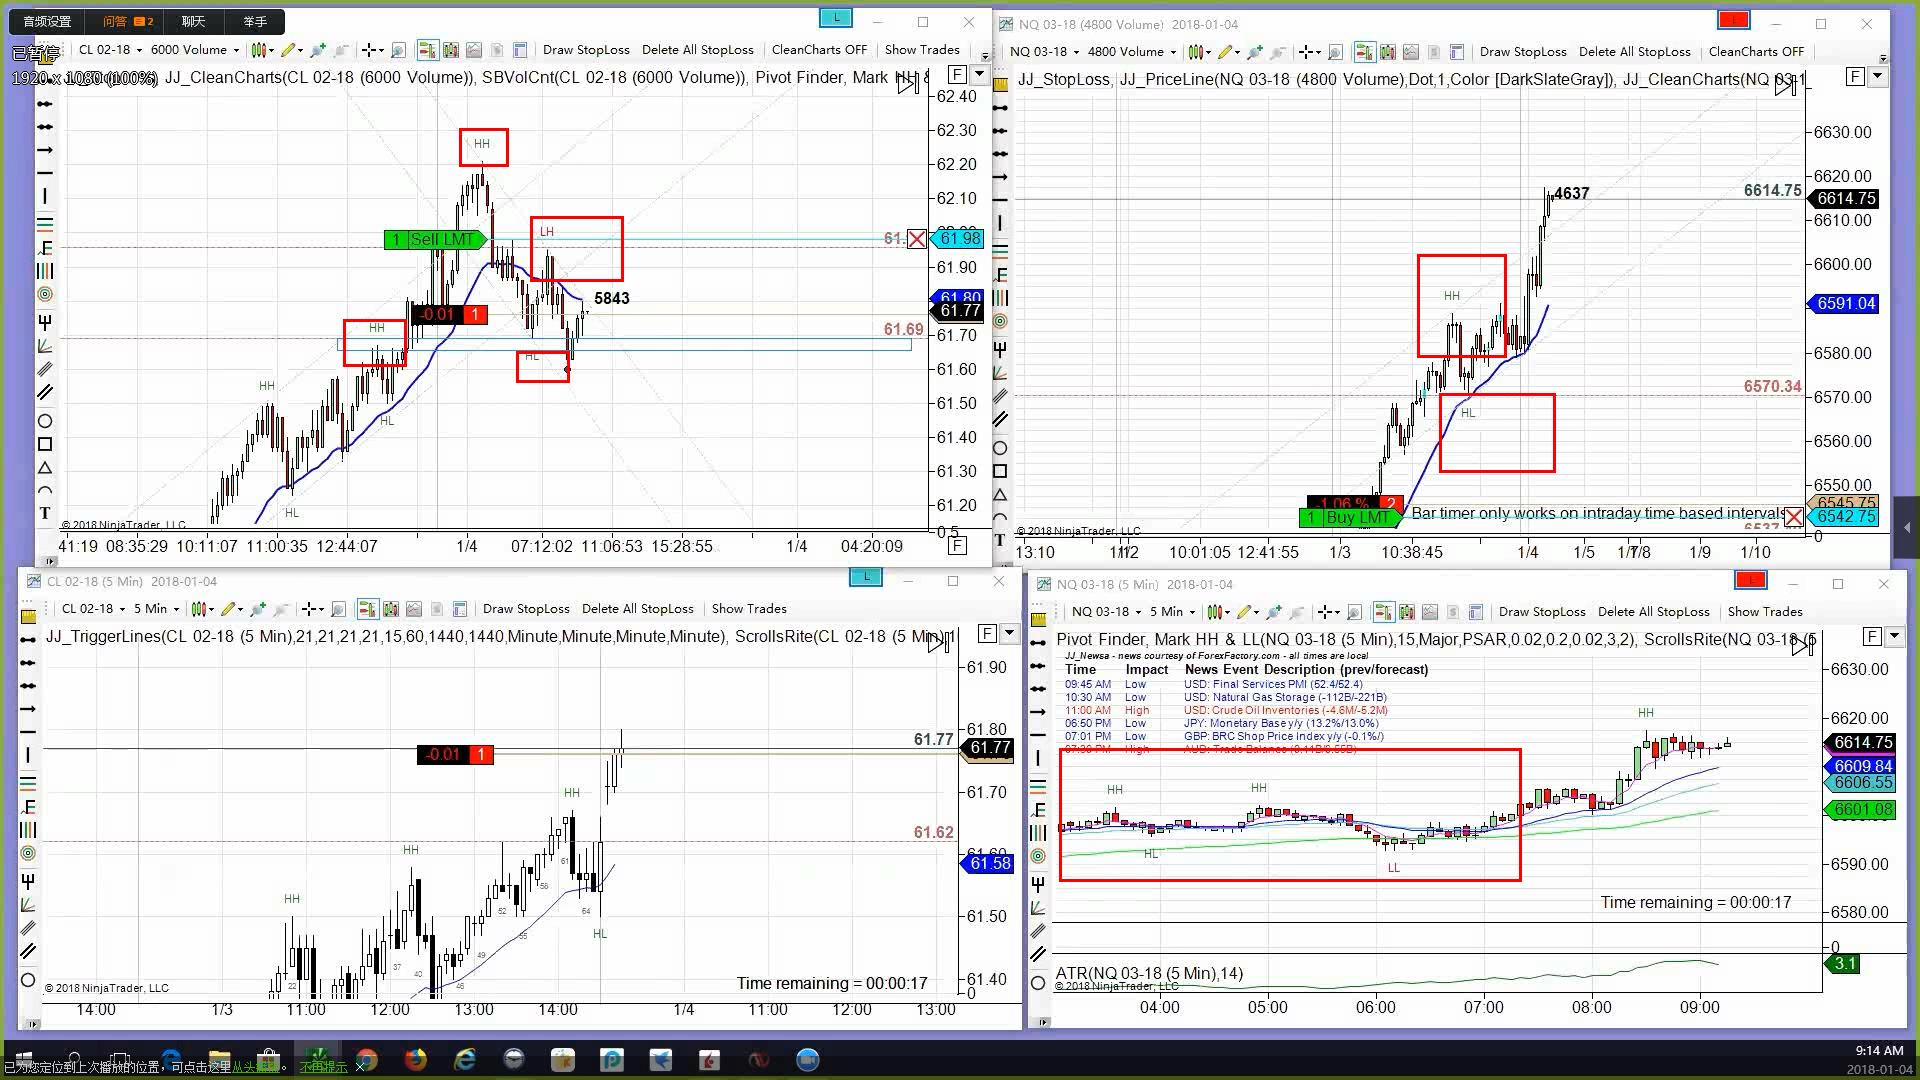Toggle Chart Trader panel icon in CL volume chart
This screenshot has width=1920, height=1080.
(x=427, y=50)
